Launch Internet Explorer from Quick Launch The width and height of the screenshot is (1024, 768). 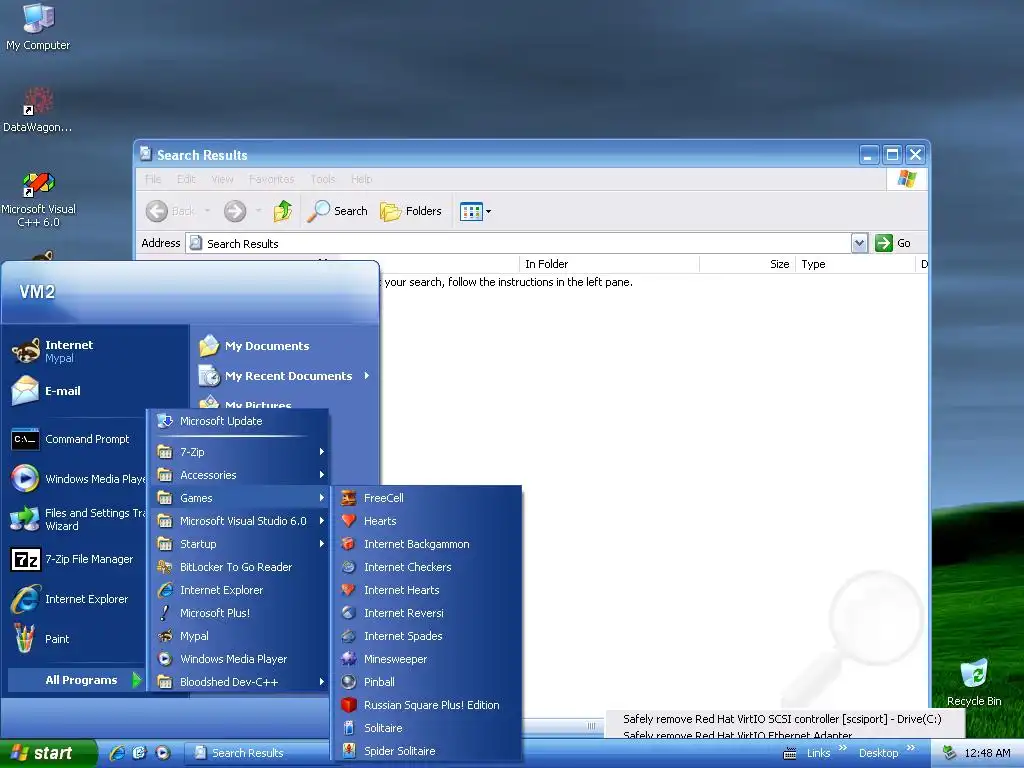(x=118, y=753)
